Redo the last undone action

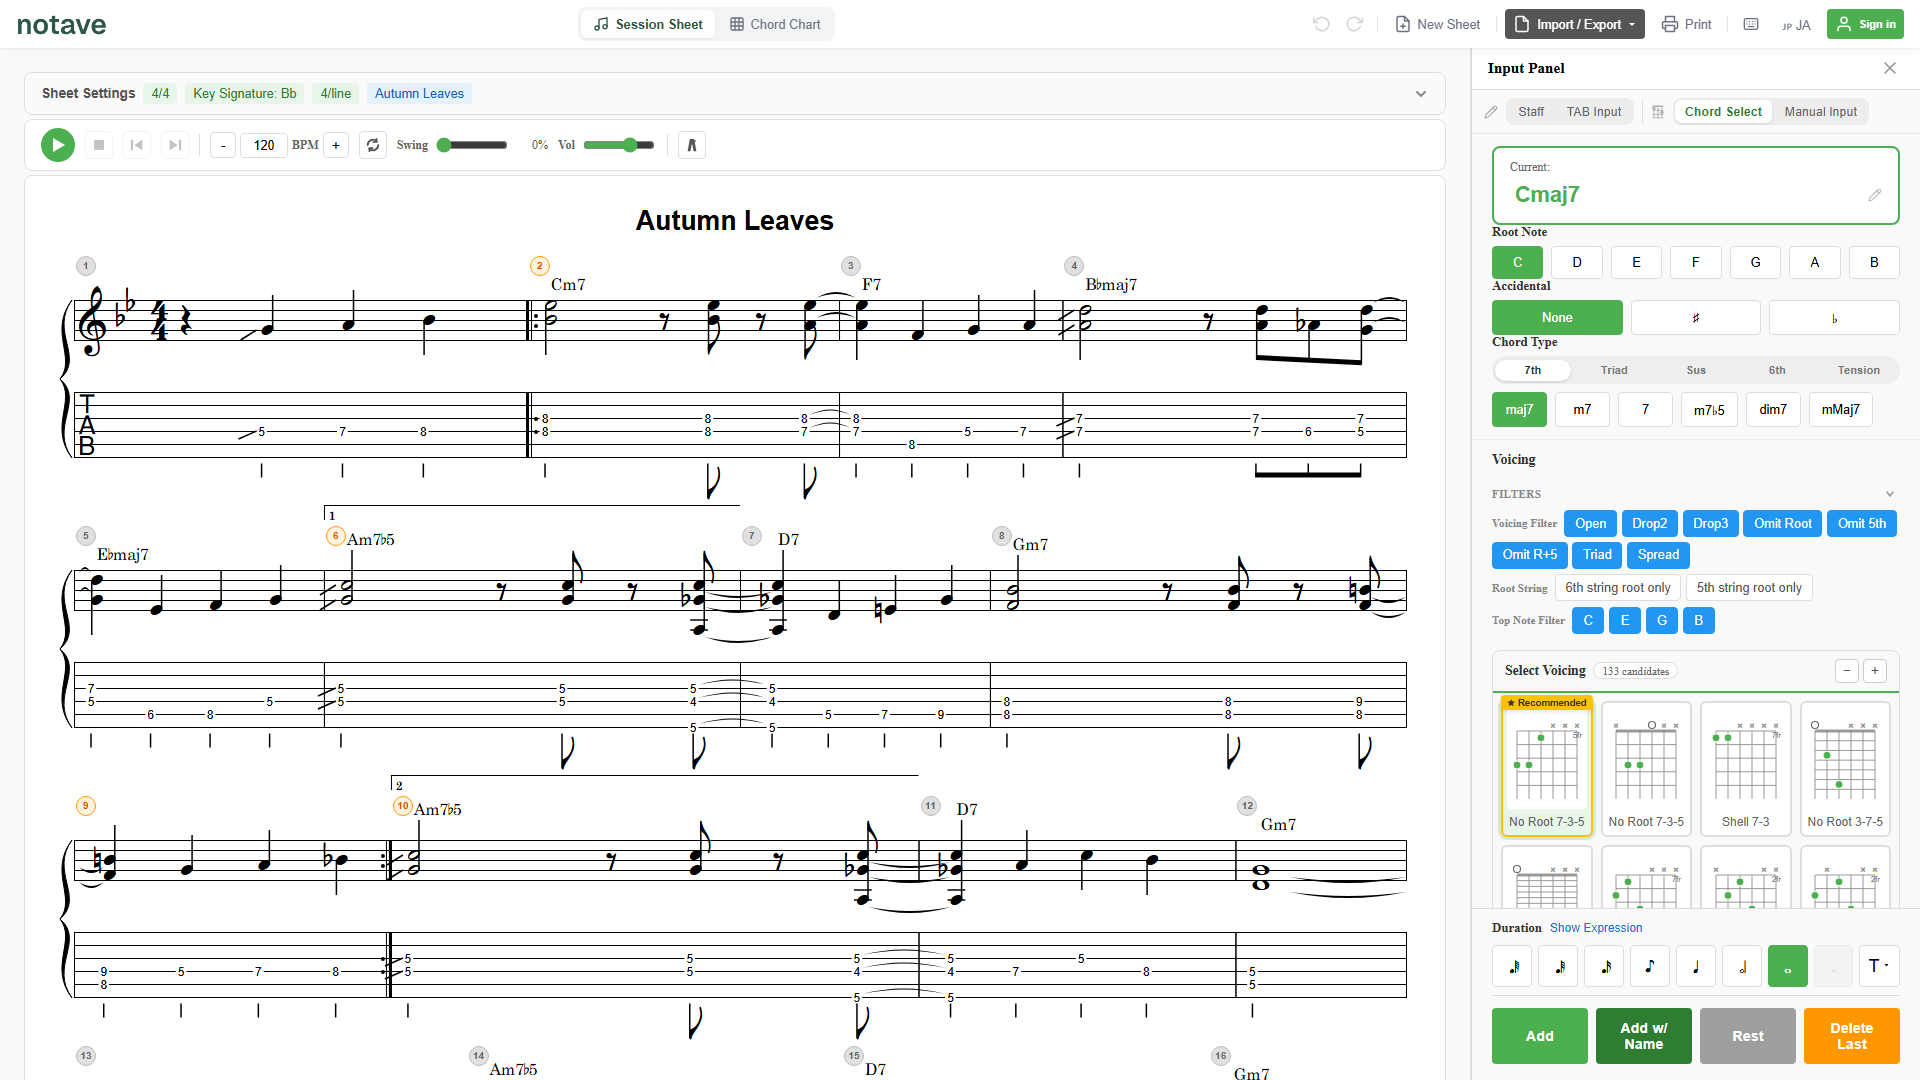[1355, 24]
